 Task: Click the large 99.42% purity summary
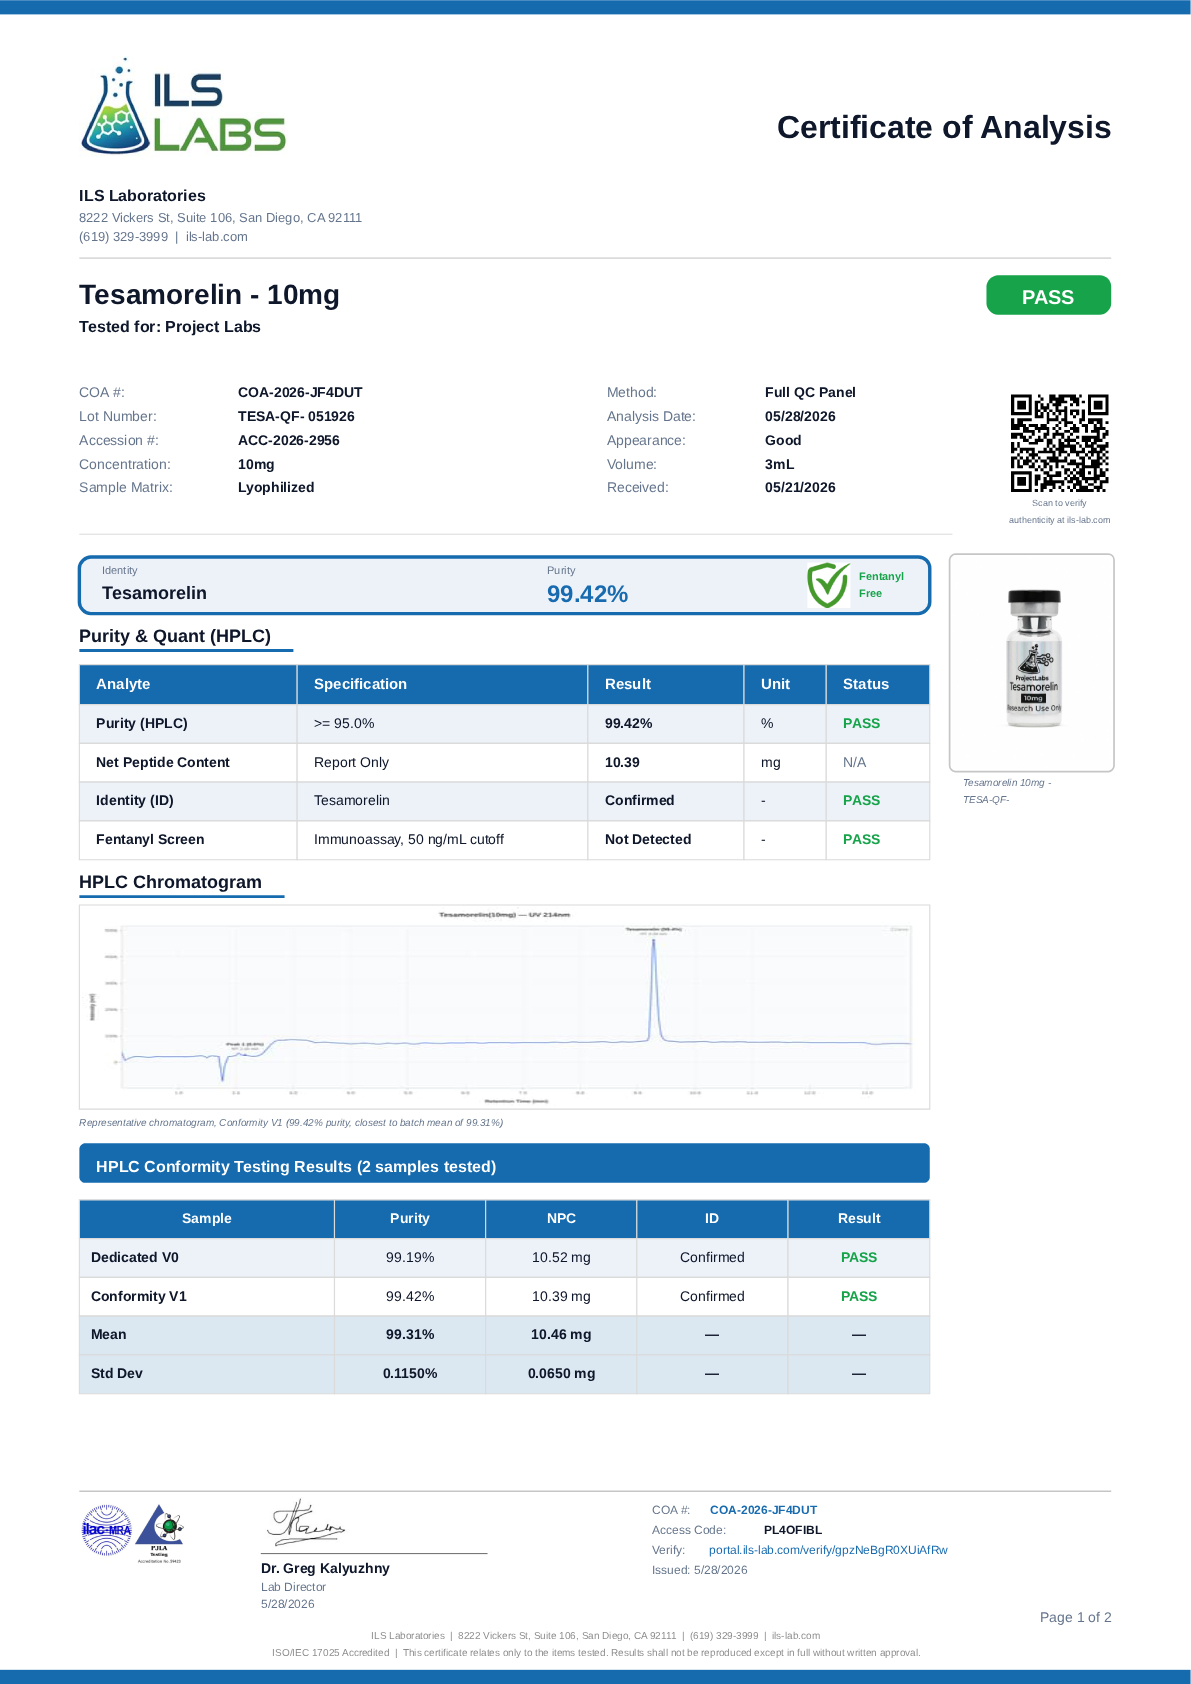coord(587,594)
